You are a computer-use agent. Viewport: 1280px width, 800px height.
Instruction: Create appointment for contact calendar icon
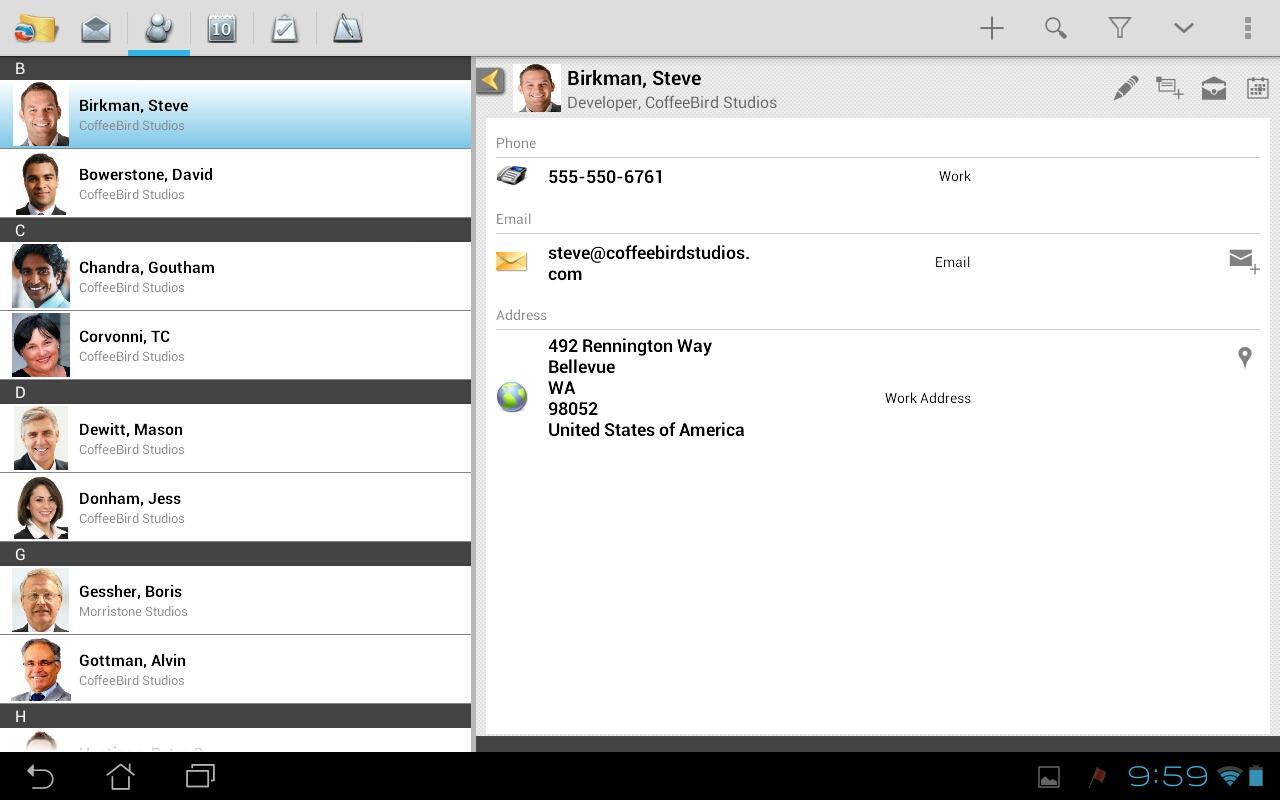(1258, 88)
